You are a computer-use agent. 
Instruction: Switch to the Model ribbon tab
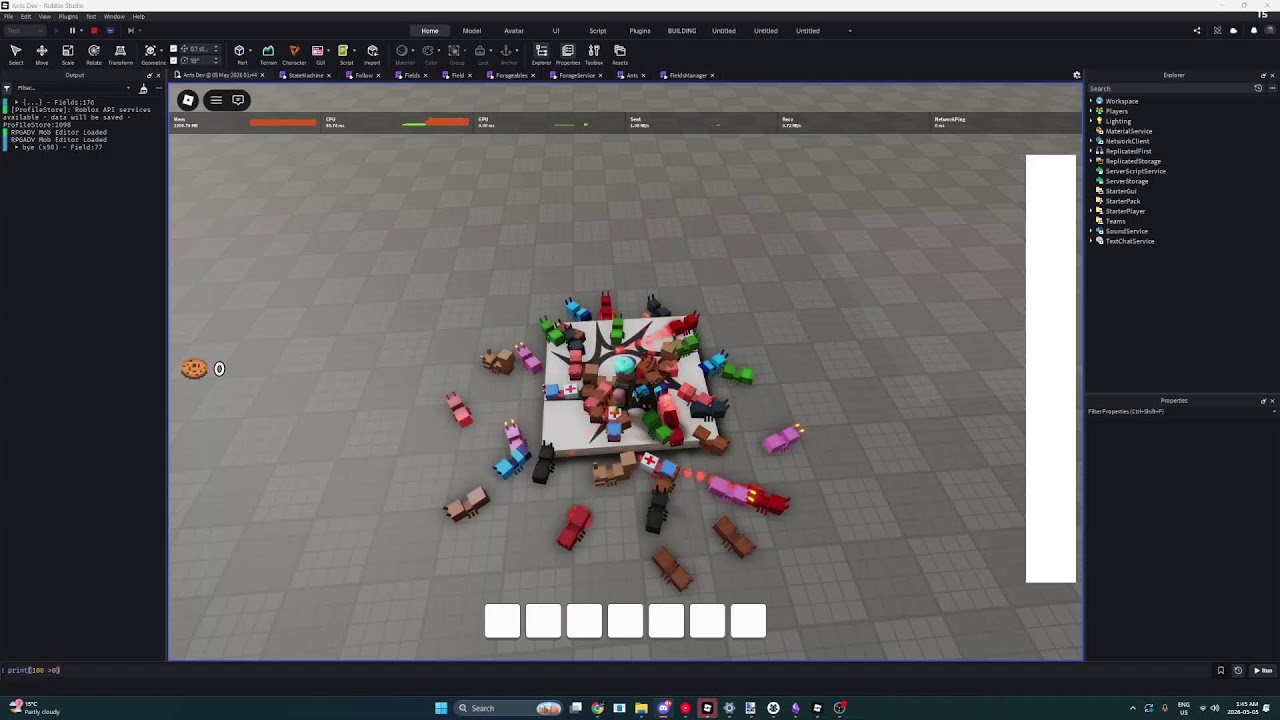point(472,30)
